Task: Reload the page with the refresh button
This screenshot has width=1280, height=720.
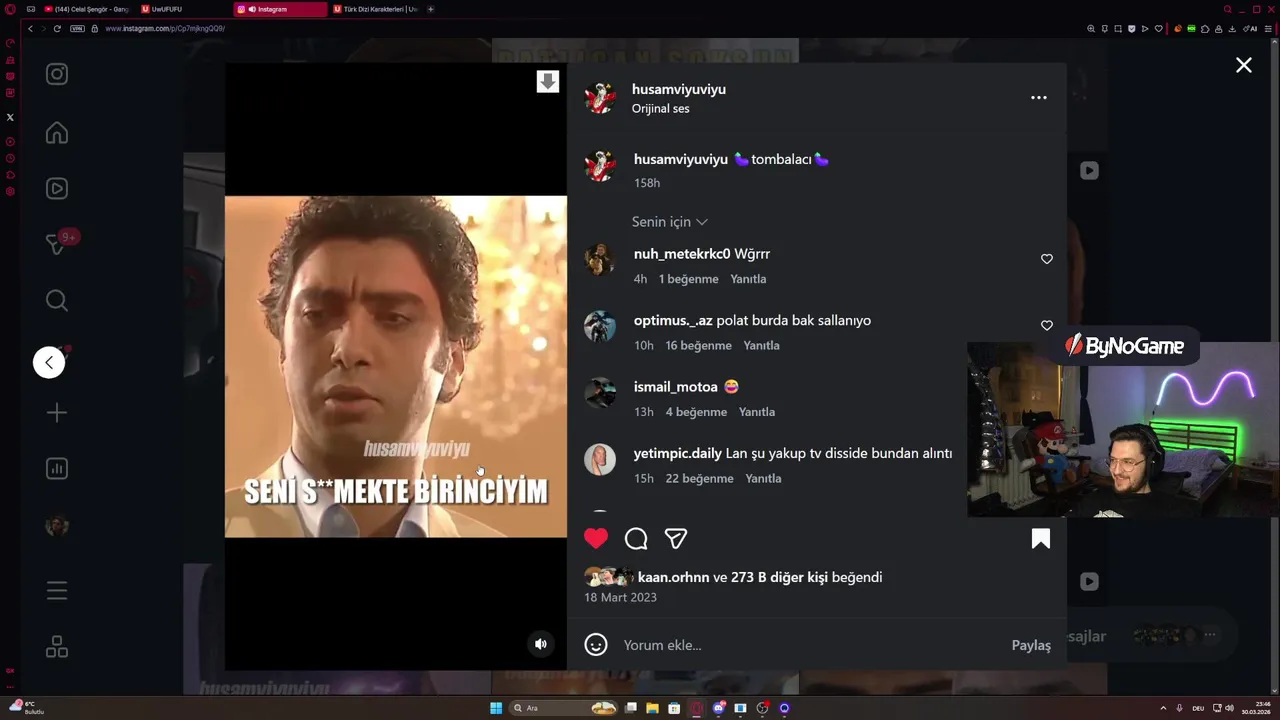Action: tap(57, 28)
